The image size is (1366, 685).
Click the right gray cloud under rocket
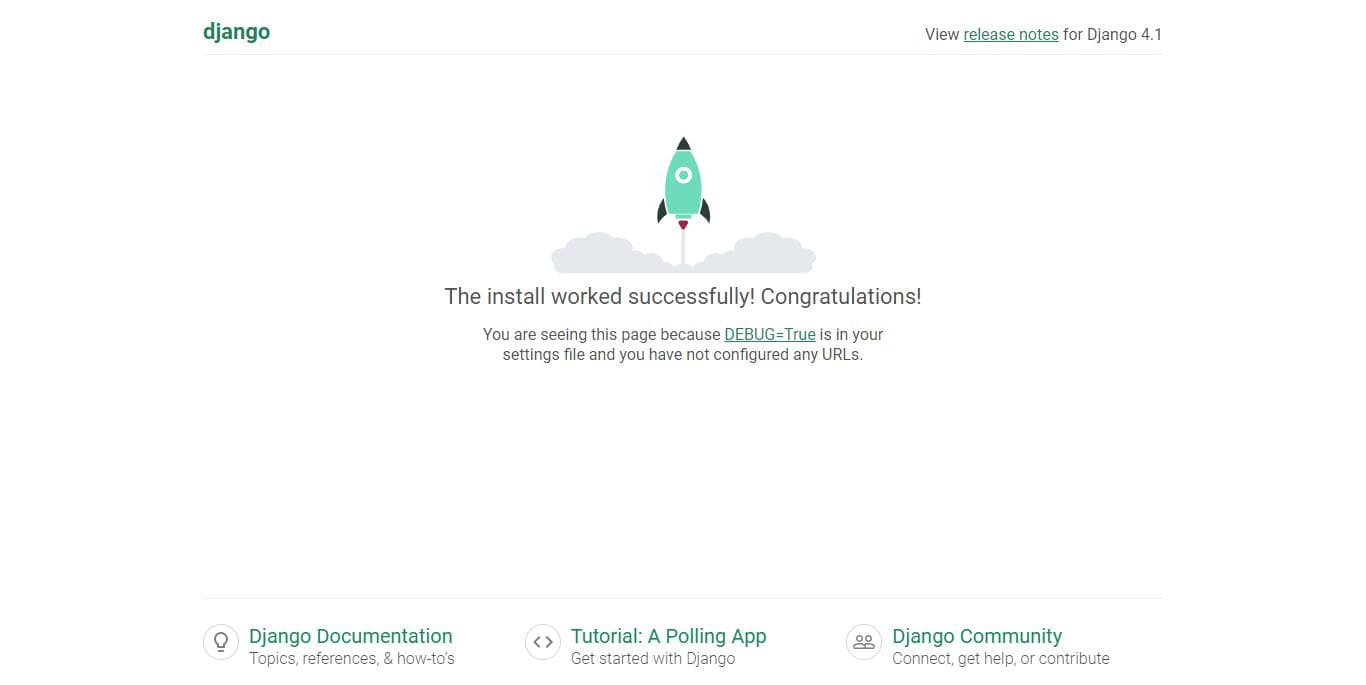tap(766, 255)
